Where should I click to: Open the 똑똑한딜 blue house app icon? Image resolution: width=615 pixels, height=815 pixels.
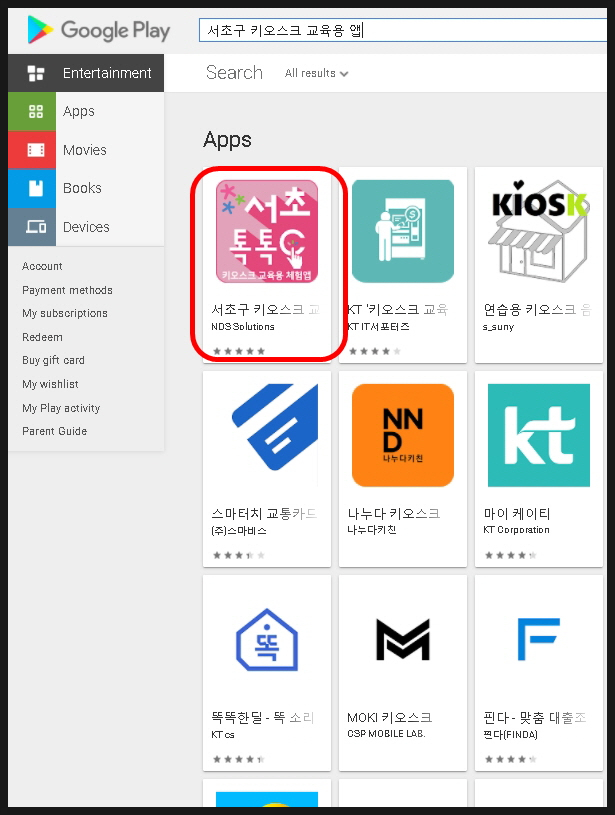tap(267, 640)
